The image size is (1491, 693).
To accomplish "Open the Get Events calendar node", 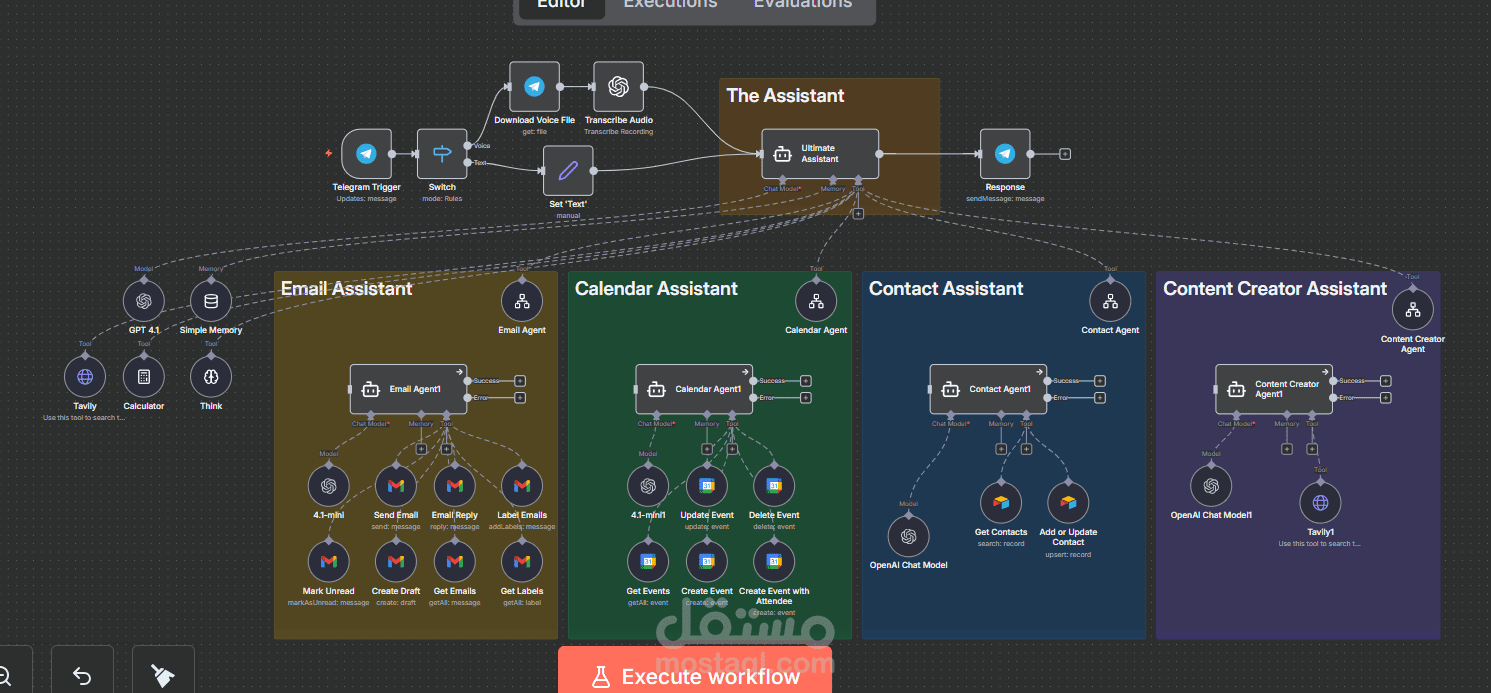I will pyautogui.click(x=648, y=562).
